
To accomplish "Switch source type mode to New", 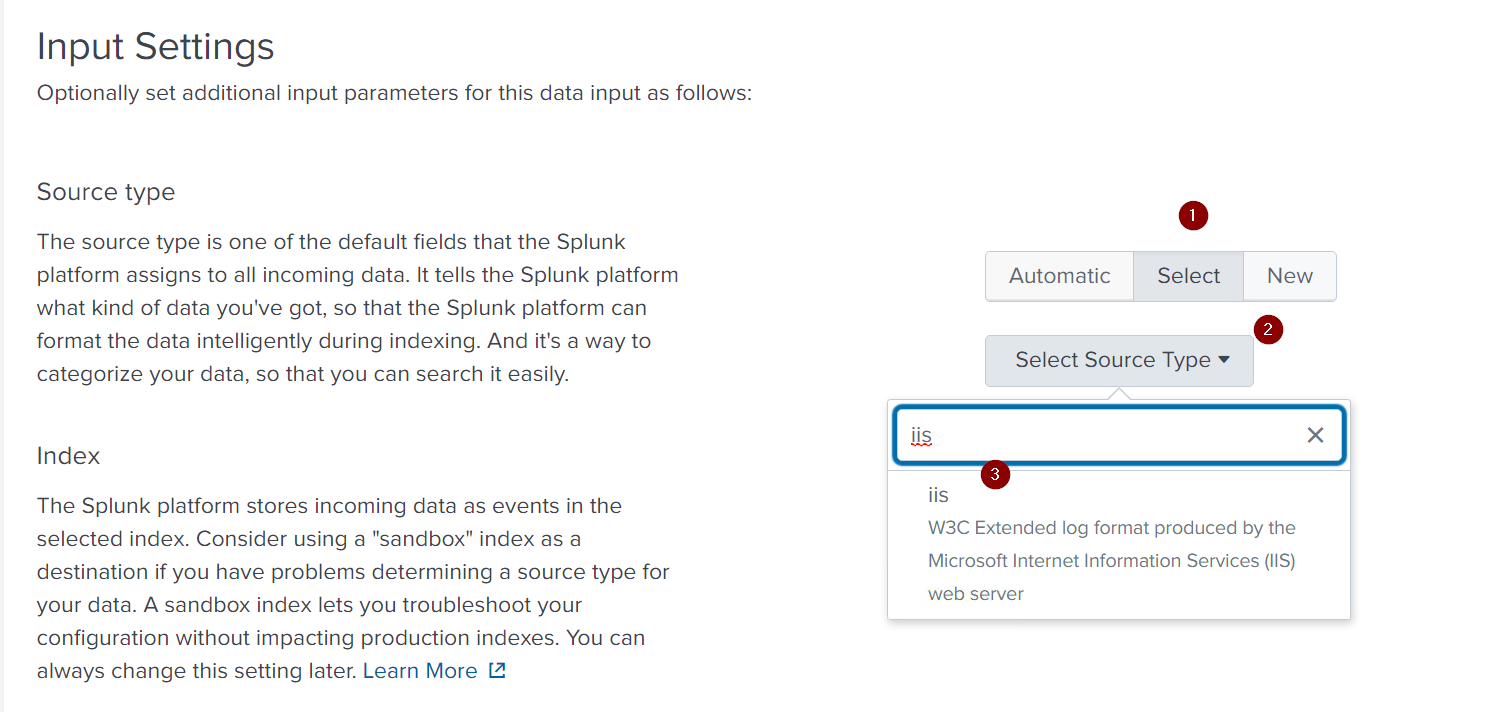I will pos(1289,276).
